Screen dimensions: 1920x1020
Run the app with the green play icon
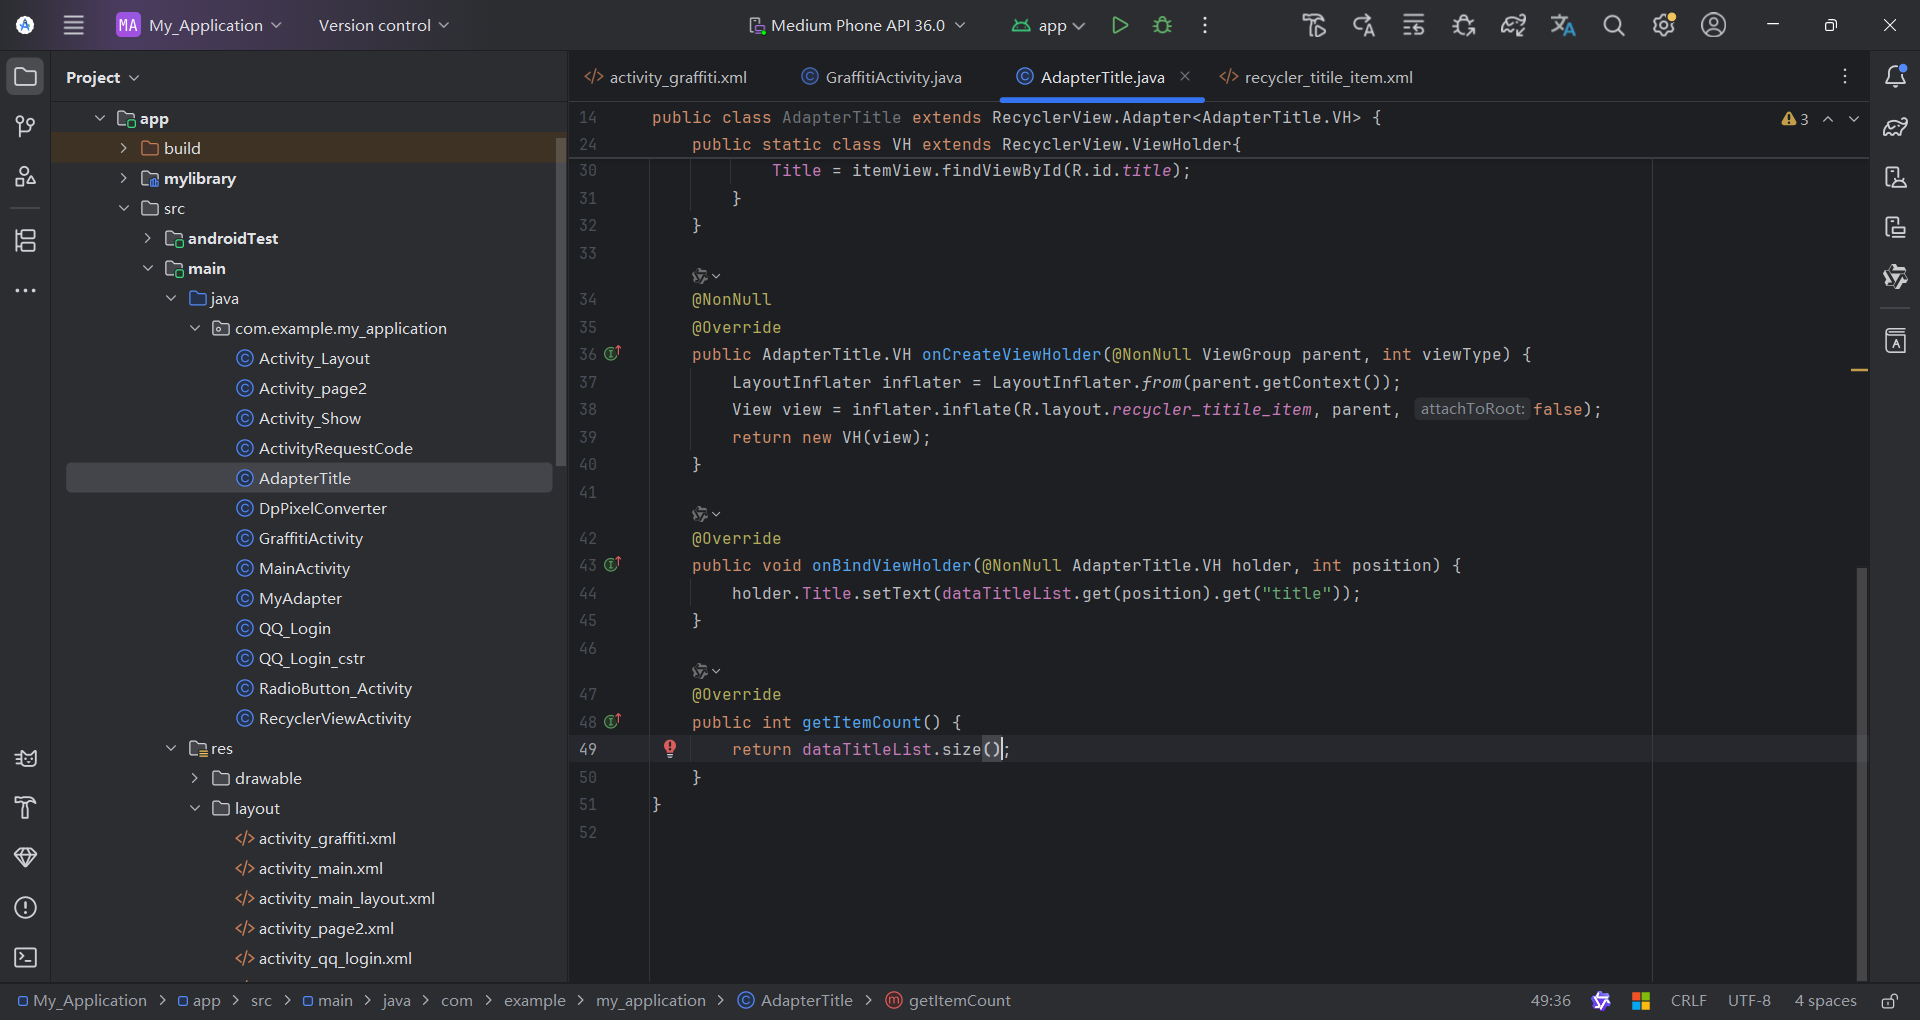(1120, 25)
